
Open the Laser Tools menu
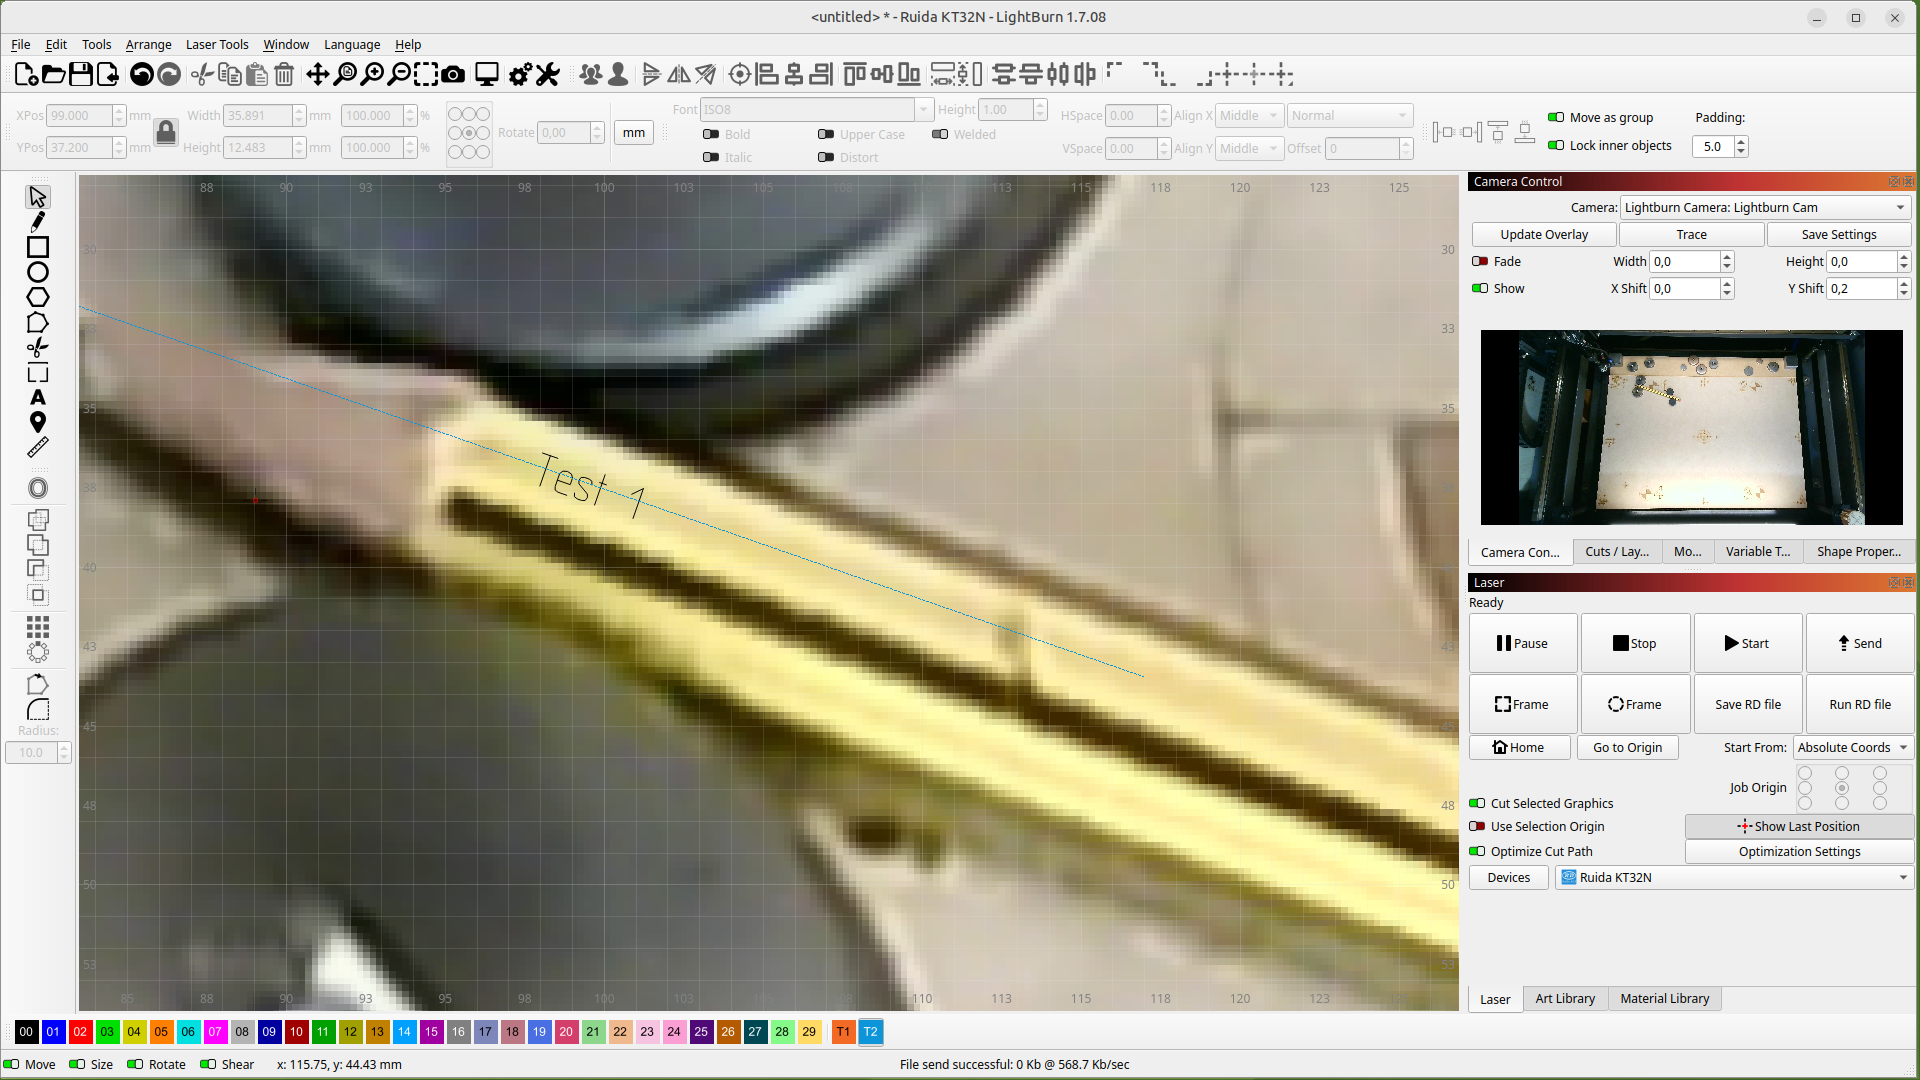point(217,44)
